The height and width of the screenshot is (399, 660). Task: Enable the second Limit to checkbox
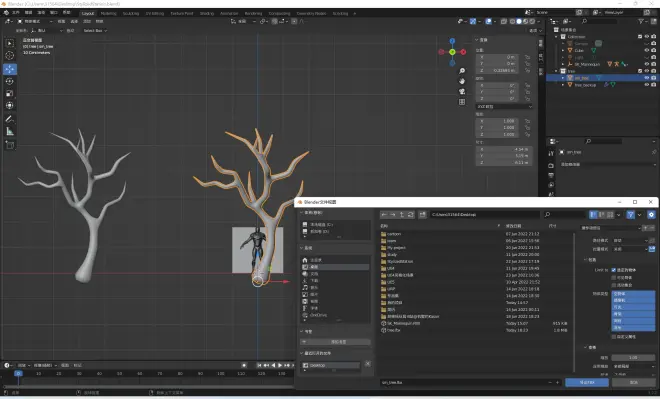pos(614,277)
